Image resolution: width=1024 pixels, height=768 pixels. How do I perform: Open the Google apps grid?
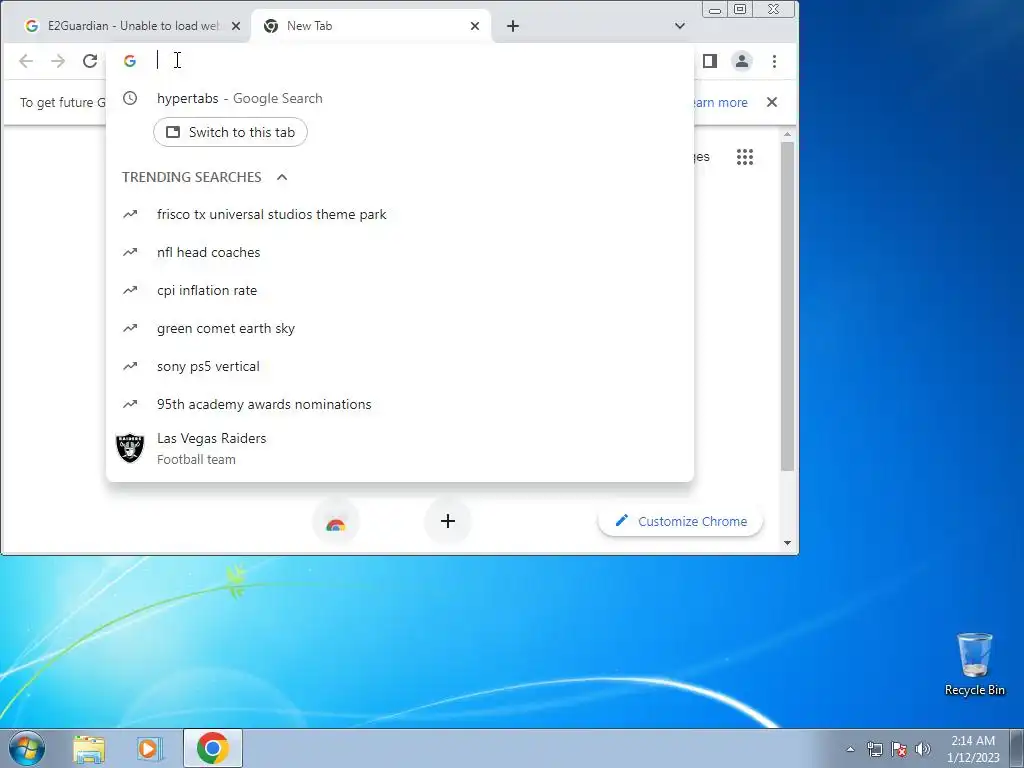745,157
